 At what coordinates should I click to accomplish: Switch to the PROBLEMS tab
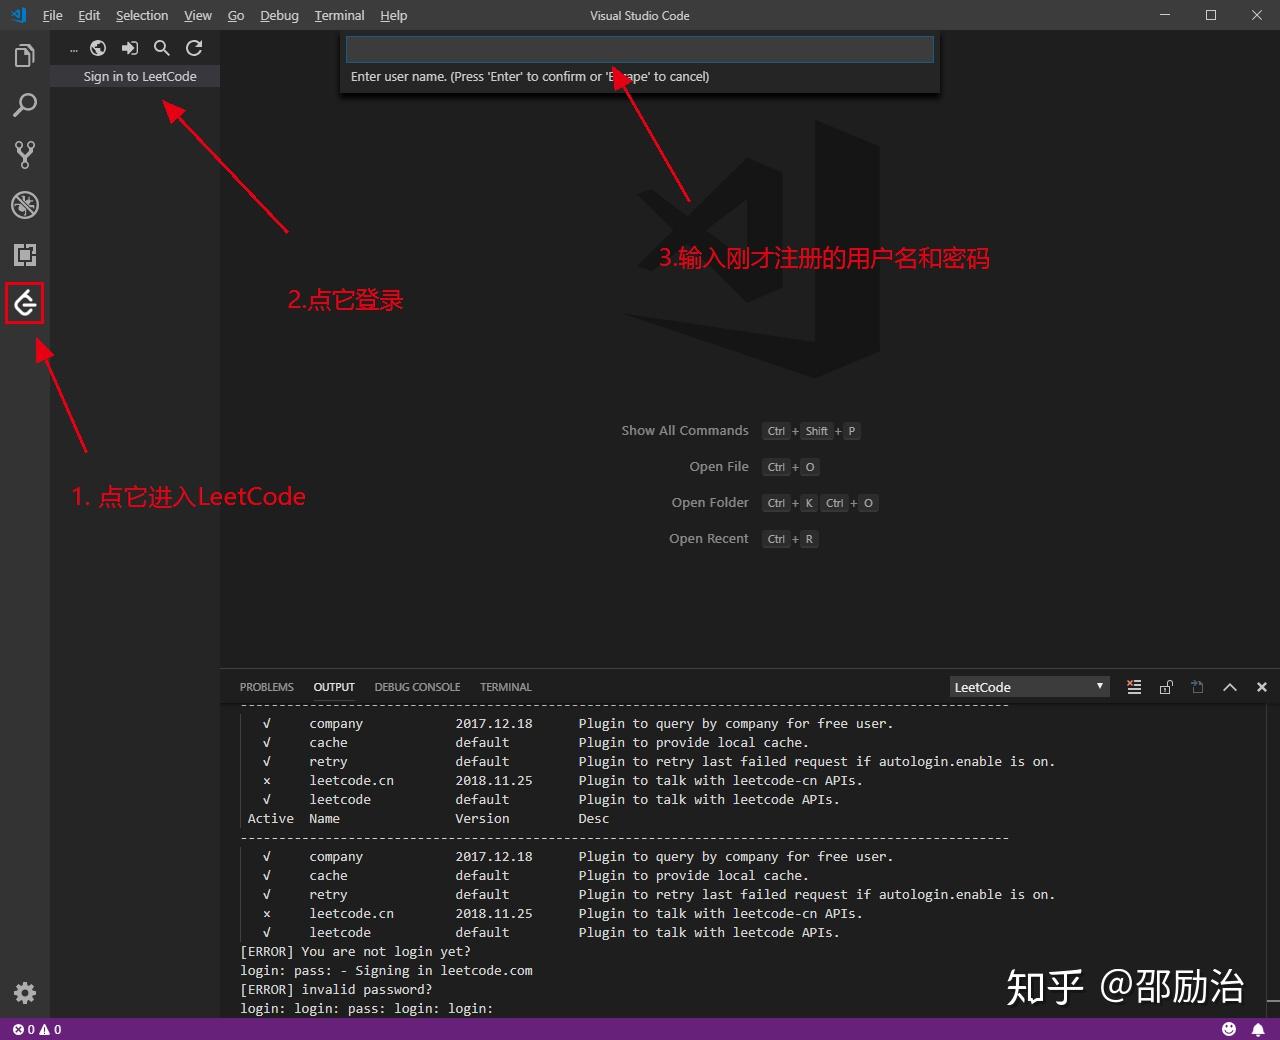pyautogui.click(x=267, y=687)
